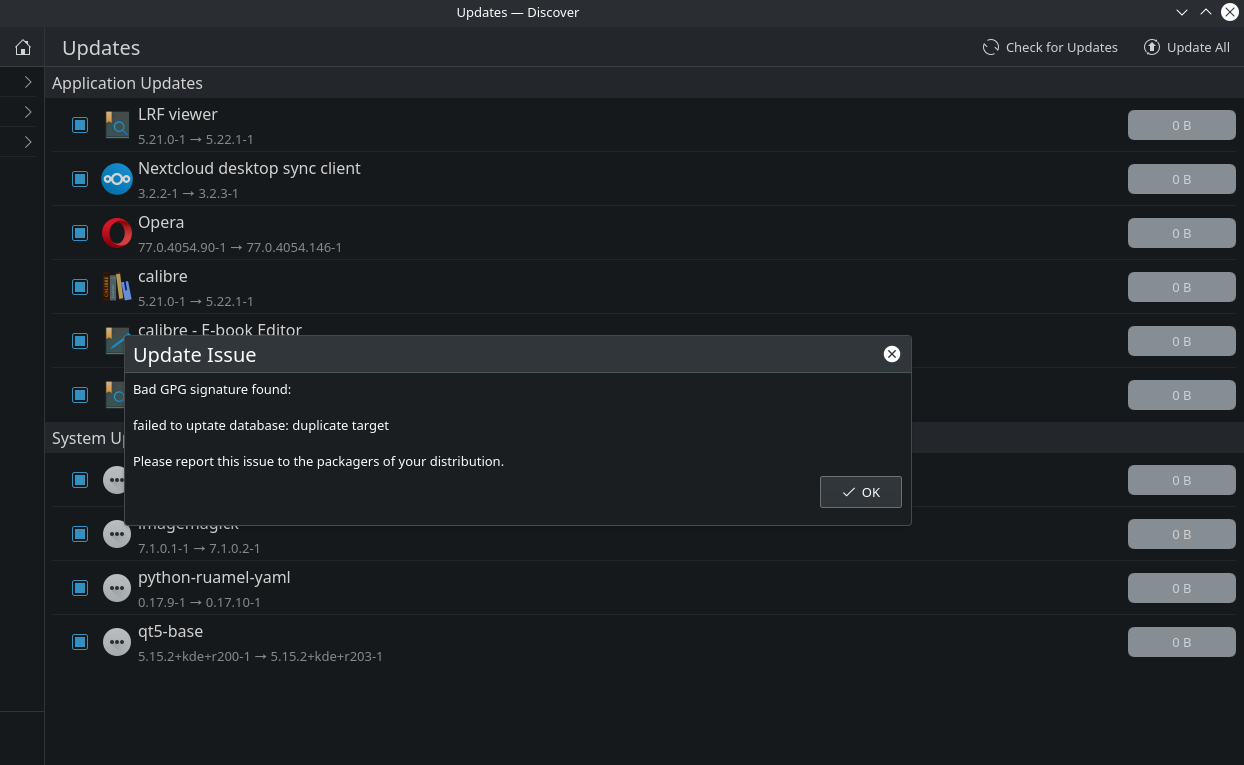Click the 0 B button for calibre
1244x765 pixels.
[x=1182, y=287]
